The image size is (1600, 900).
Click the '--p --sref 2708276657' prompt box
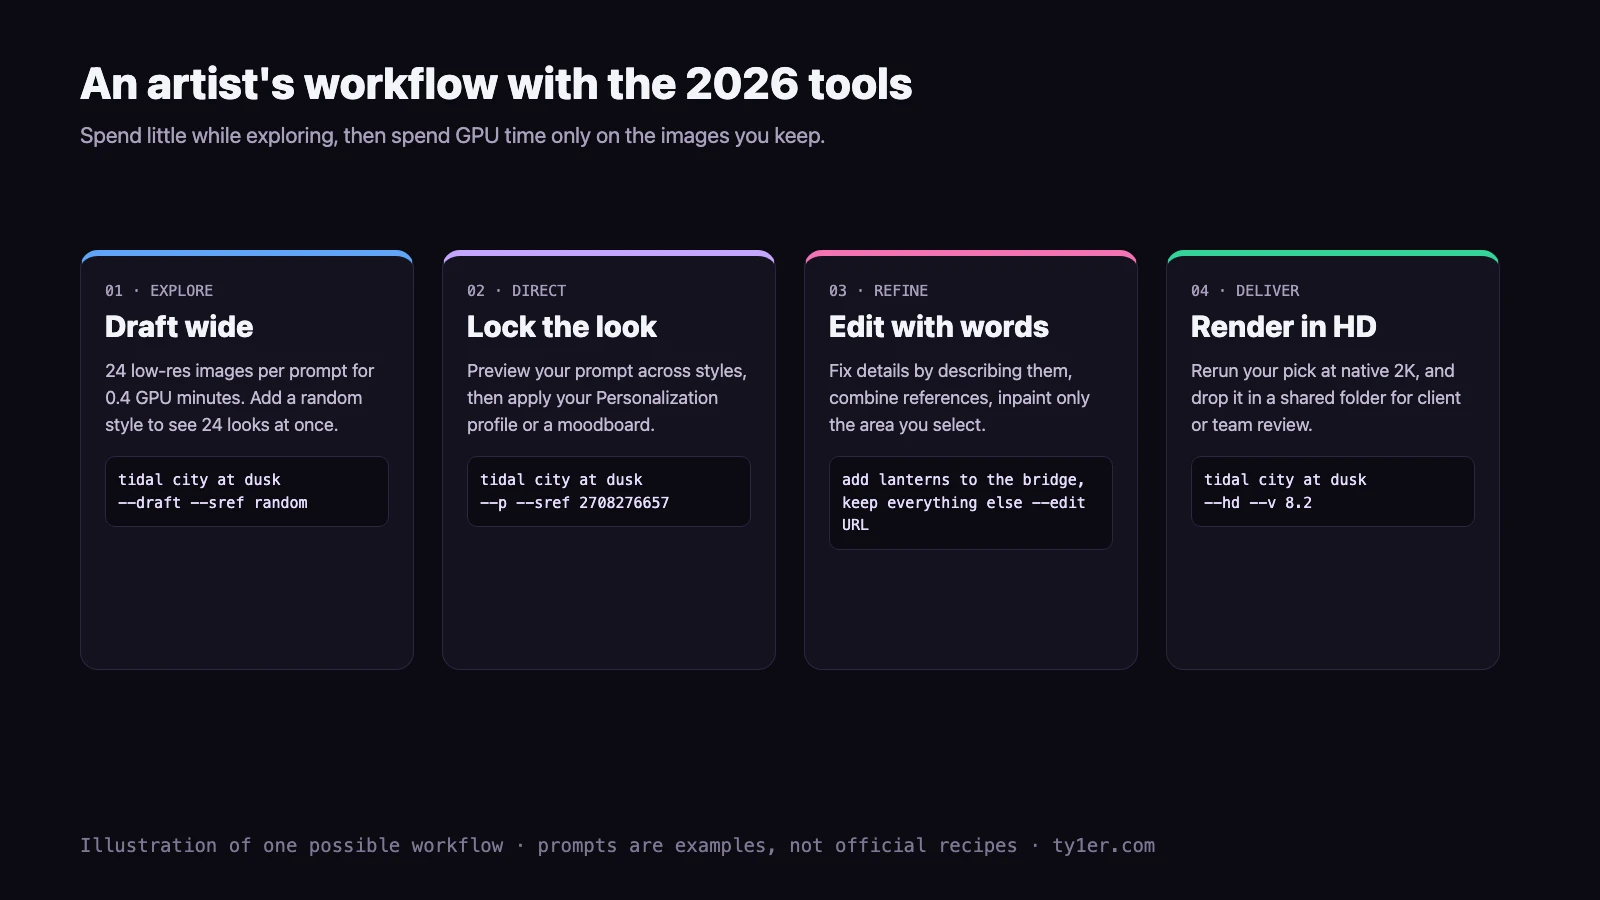tap(609, 491)
